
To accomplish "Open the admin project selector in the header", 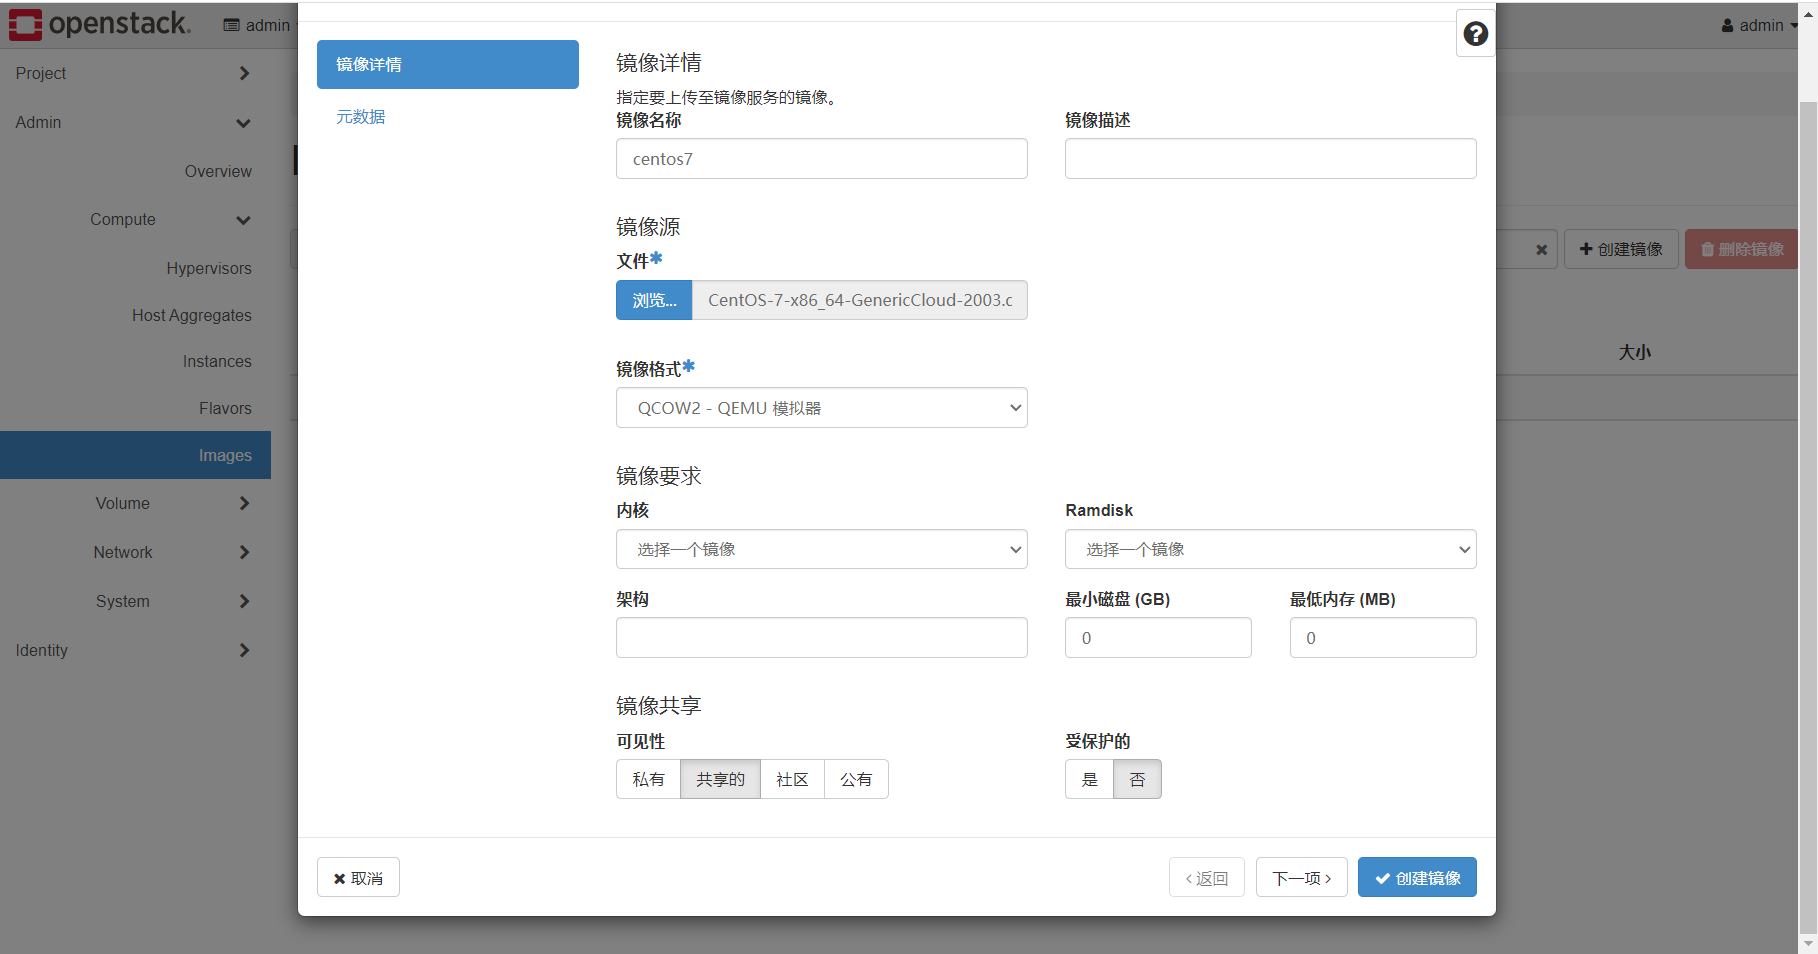I will 257,25.
